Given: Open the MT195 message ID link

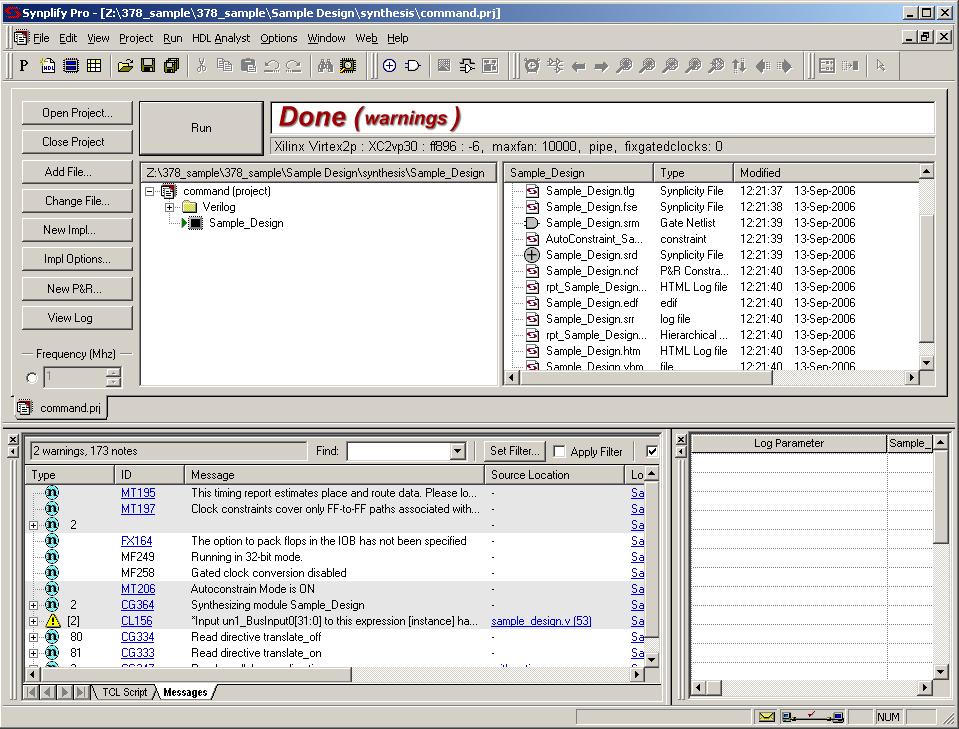Looking at the screenshot, I should 138,493.
